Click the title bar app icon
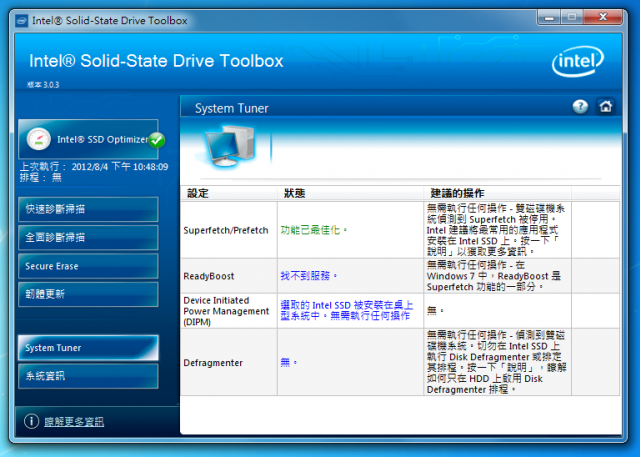 pyautogui.click(x=22, y=20)
